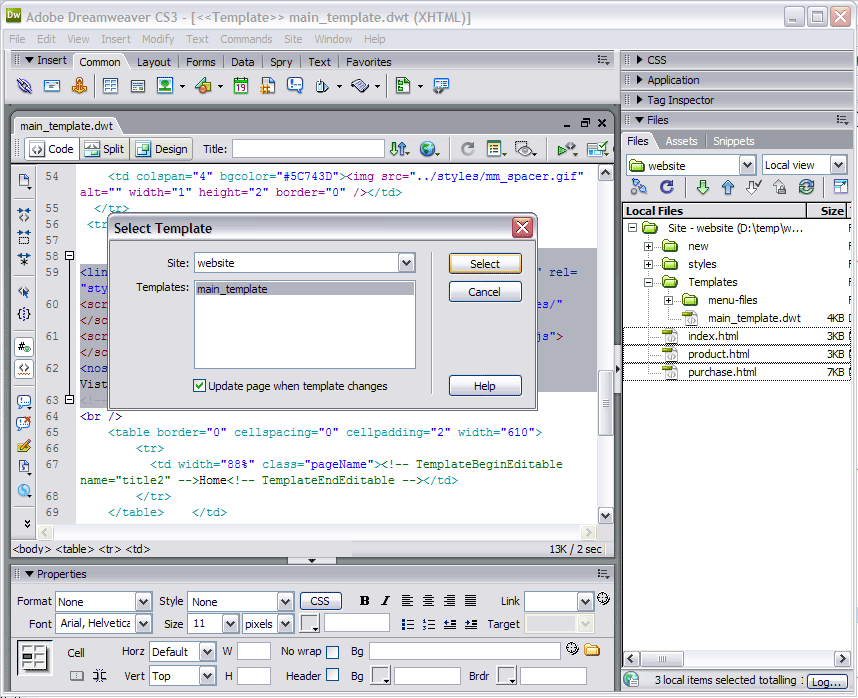Screen dimensions: 858x698
Task: Switch to Snippets tab
Action: click(x=734, y=141)
